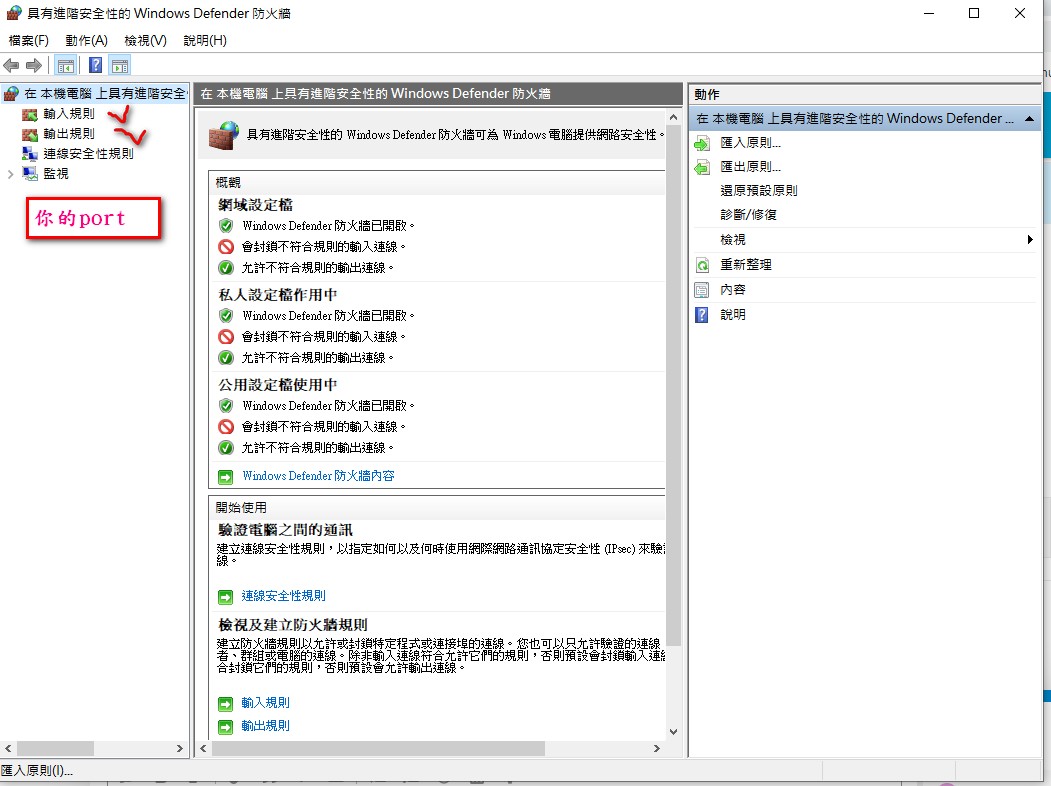Click the center pane scroll right arrow
This screenshot has width=1051, height=786.
click(657, 748)
